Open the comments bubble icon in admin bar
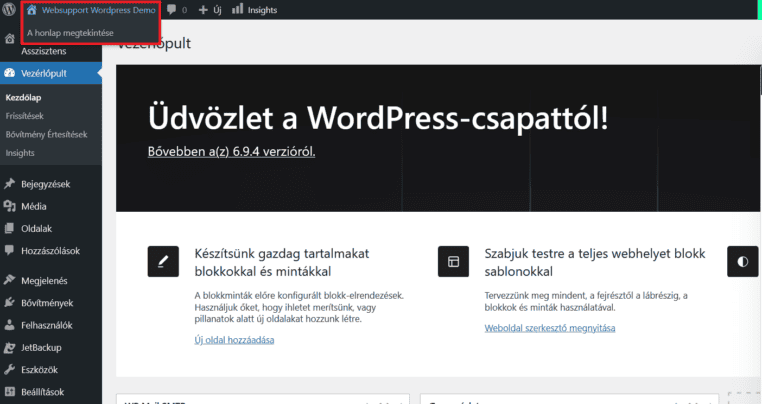762x404 pixels. (x=172, y=10)
